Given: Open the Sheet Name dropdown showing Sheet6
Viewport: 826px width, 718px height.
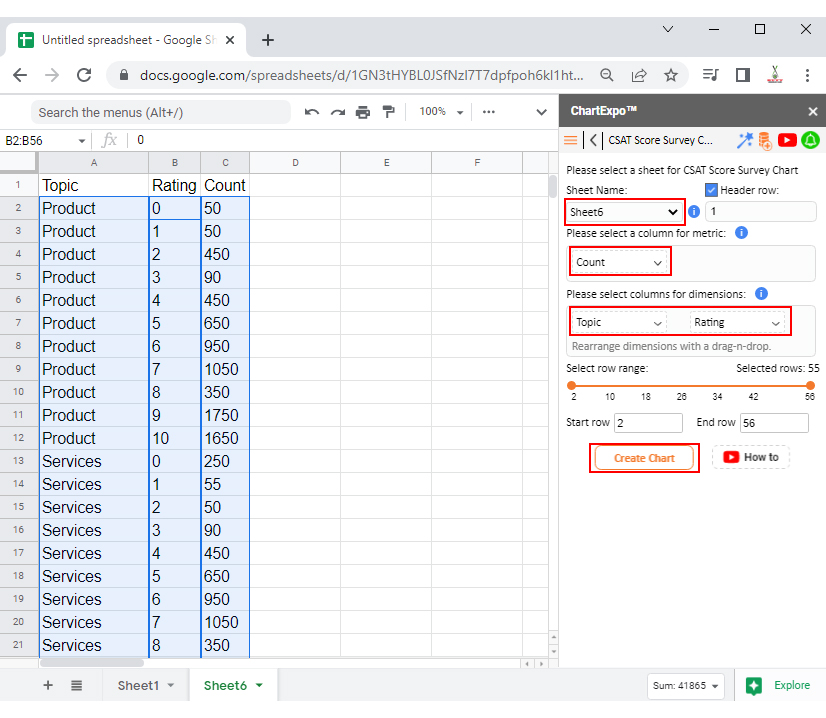Looking at the screenshot, I should [624, 212].
